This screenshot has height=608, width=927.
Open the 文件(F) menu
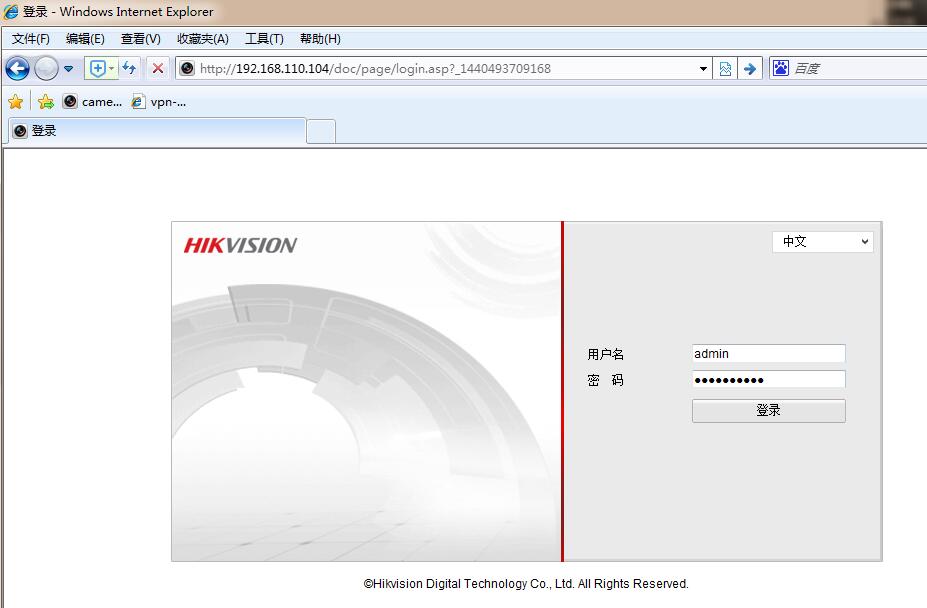click(31, 39)
